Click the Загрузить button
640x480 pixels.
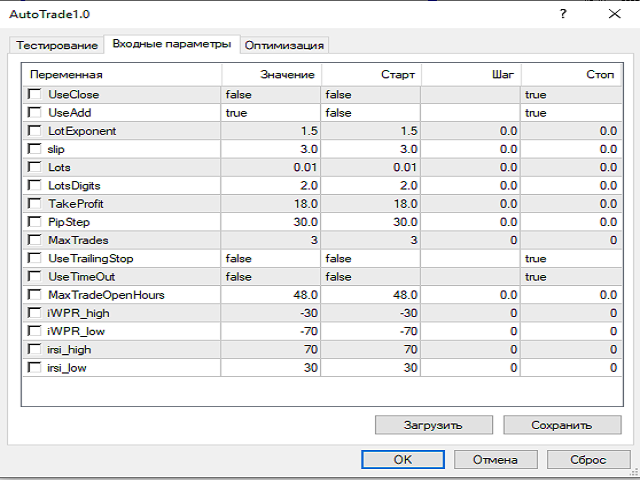(x=433, y=425)
